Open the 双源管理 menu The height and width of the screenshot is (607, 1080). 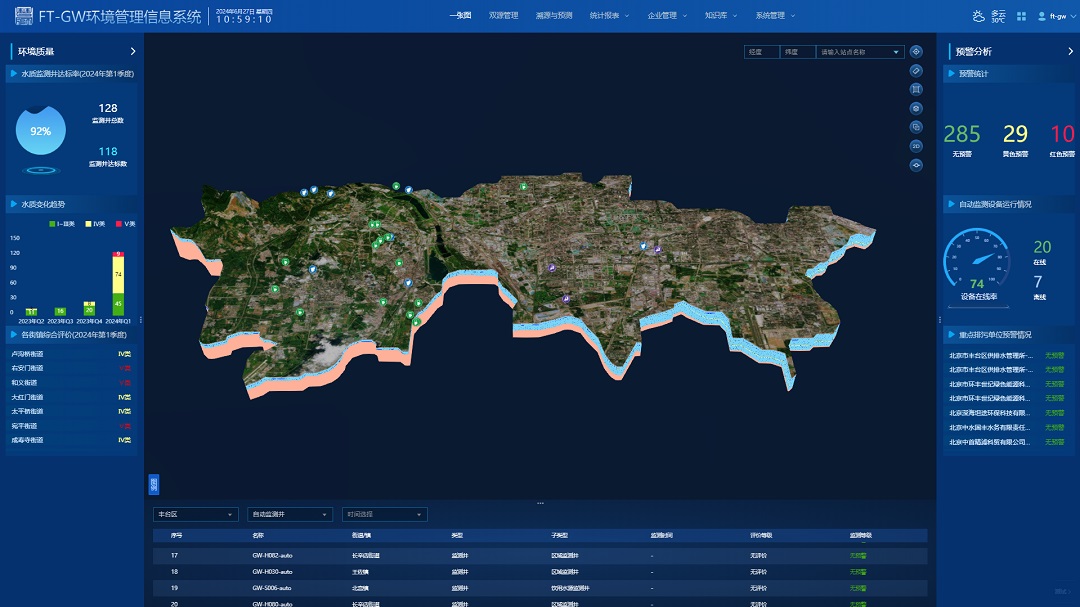click(503, 16)
